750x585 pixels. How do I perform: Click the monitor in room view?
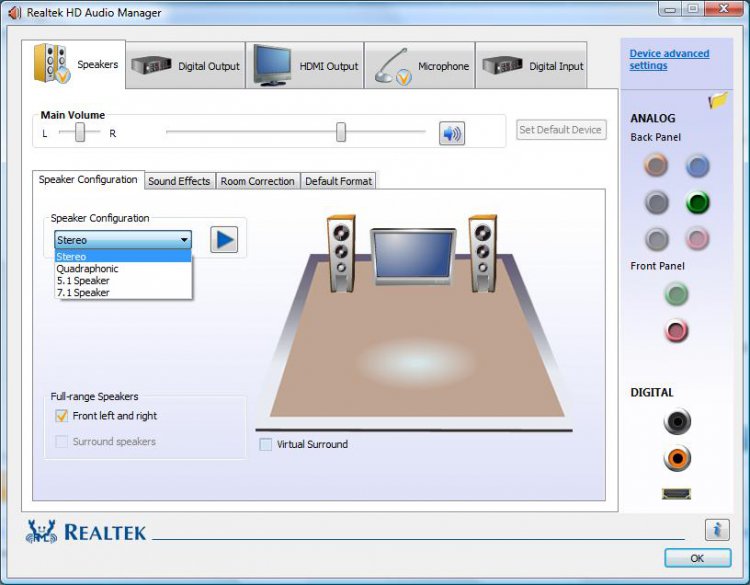coord(413,257)
